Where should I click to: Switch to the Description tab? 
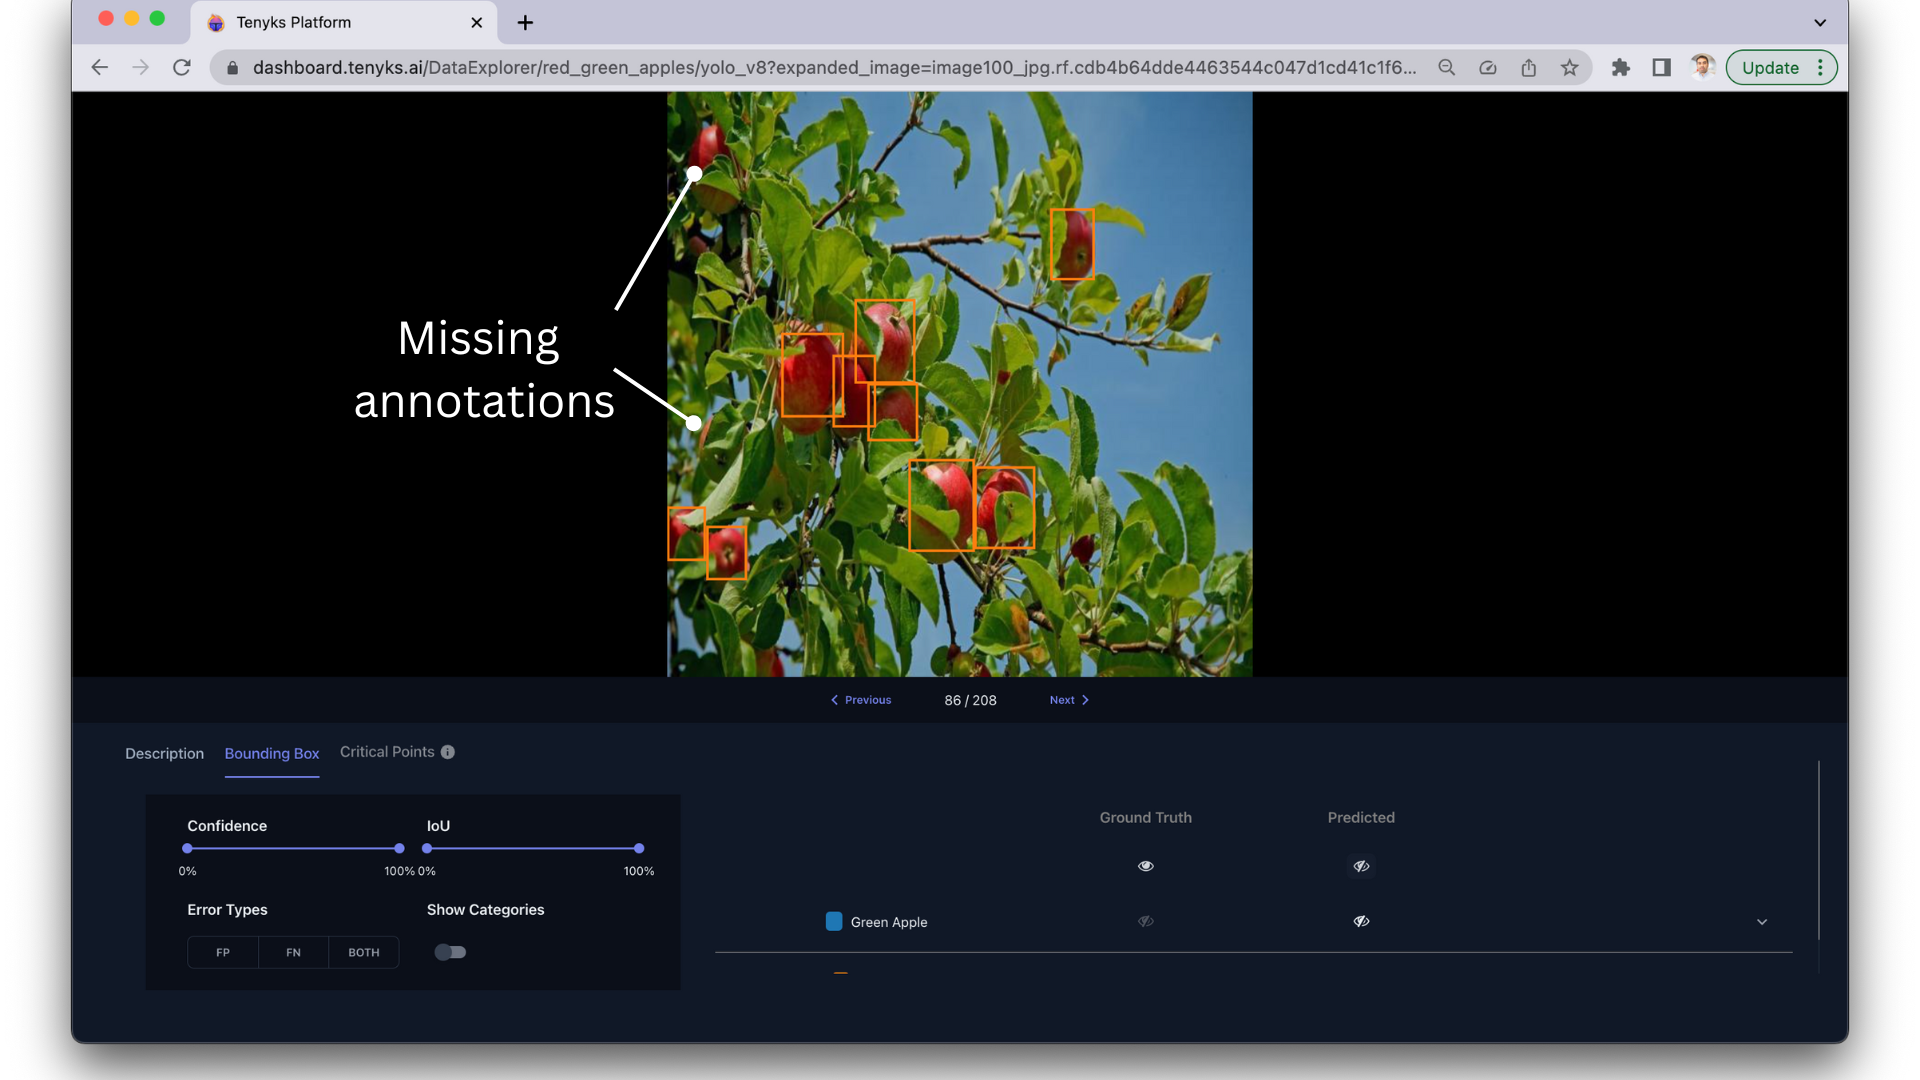(x=164, y=753)
